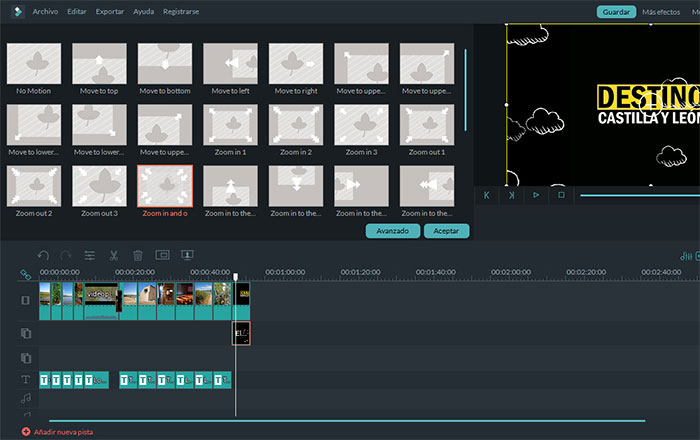Click the audio mixer icon above timeline
The image size is (700, 440).
(x=686, y=255)
